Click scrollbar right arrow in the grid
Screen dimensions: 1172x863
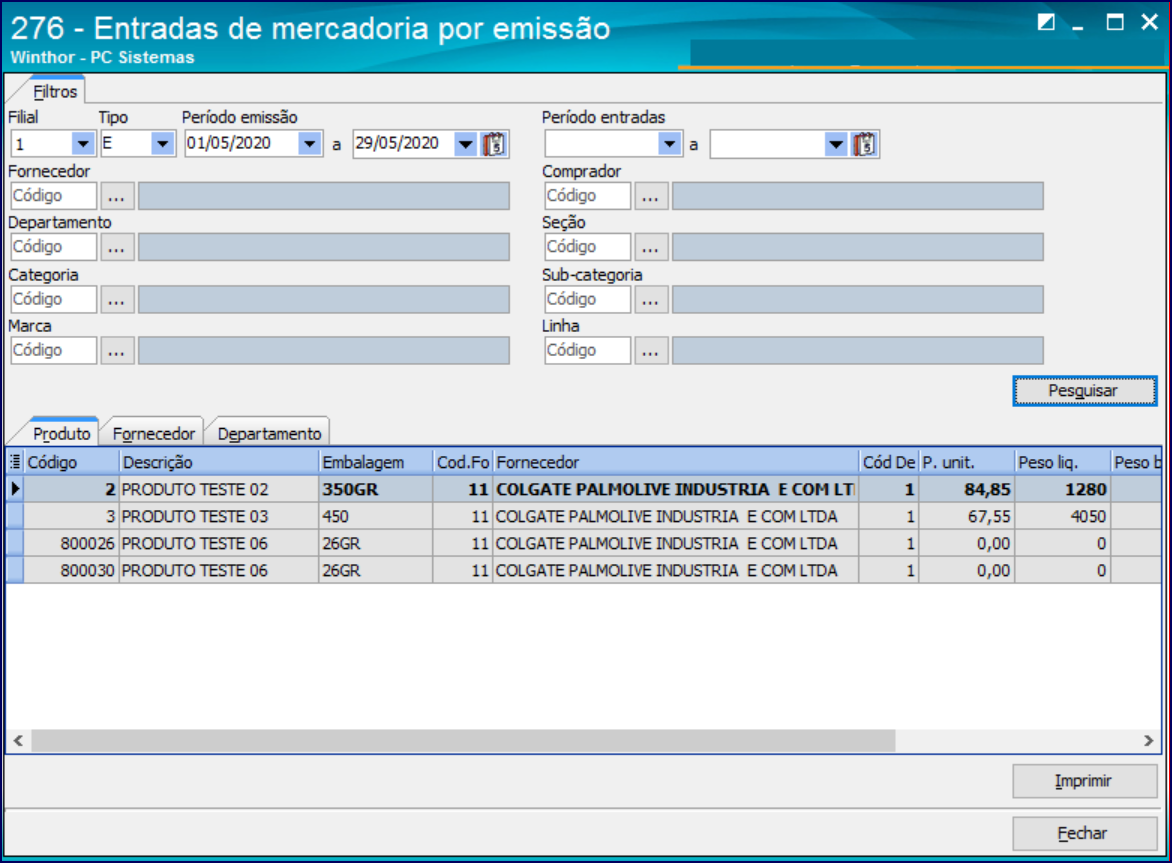click(1148, 740)
